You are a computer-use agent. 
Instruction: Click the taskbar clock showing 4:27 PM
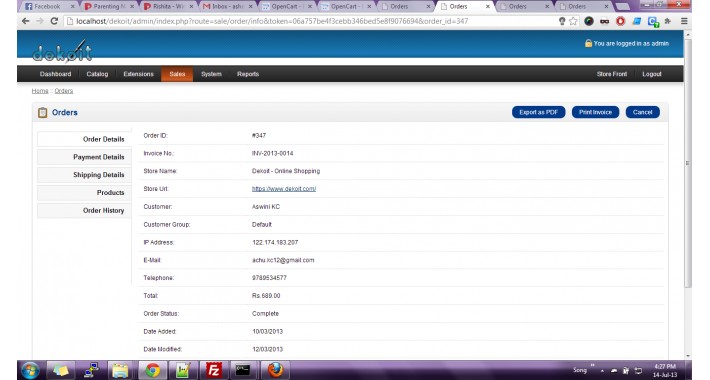click(665, 370)
